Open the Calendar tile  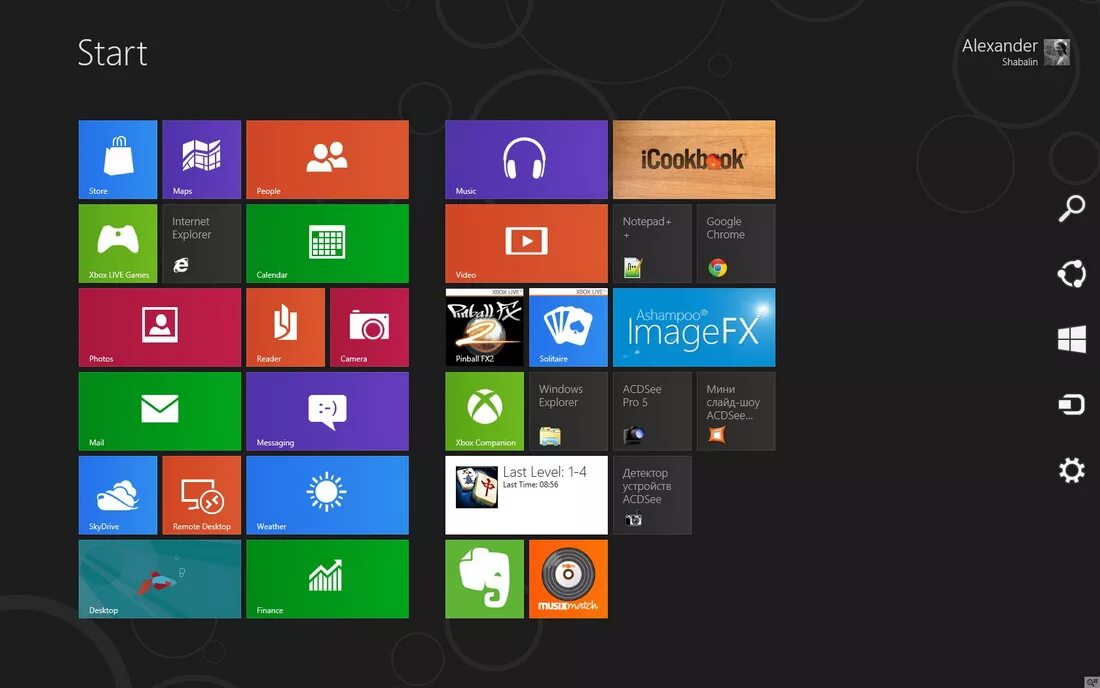point(328,243)
